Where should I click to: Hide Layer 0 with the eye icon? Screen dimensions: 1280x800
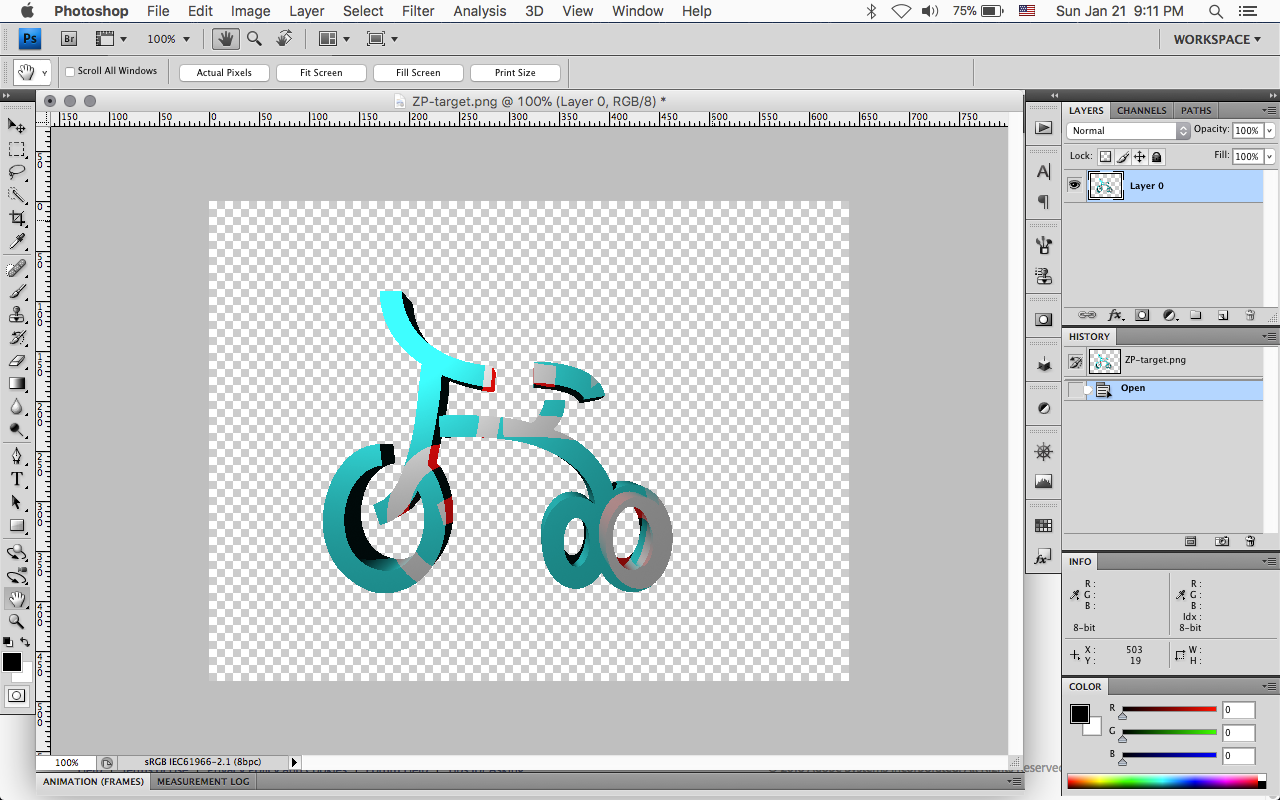pyautogui.click(x=1074, y=185)
